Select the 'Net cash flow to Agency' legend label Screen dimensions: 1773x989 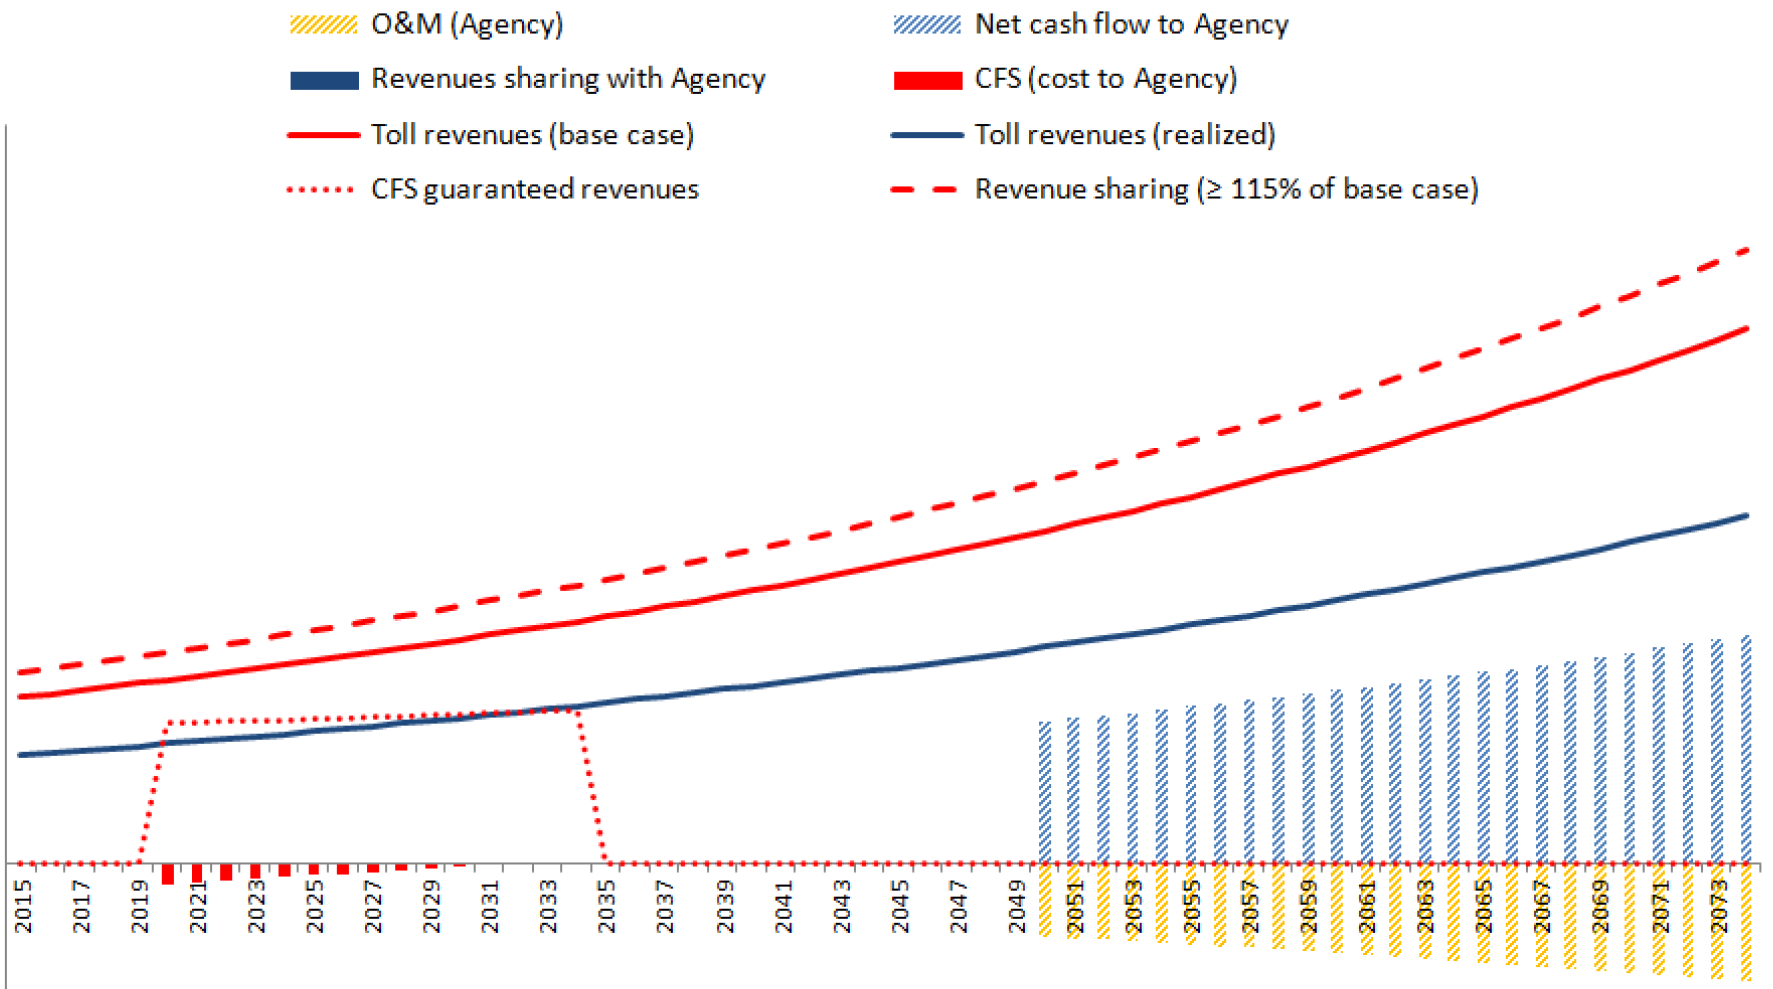click(1131, 24)
